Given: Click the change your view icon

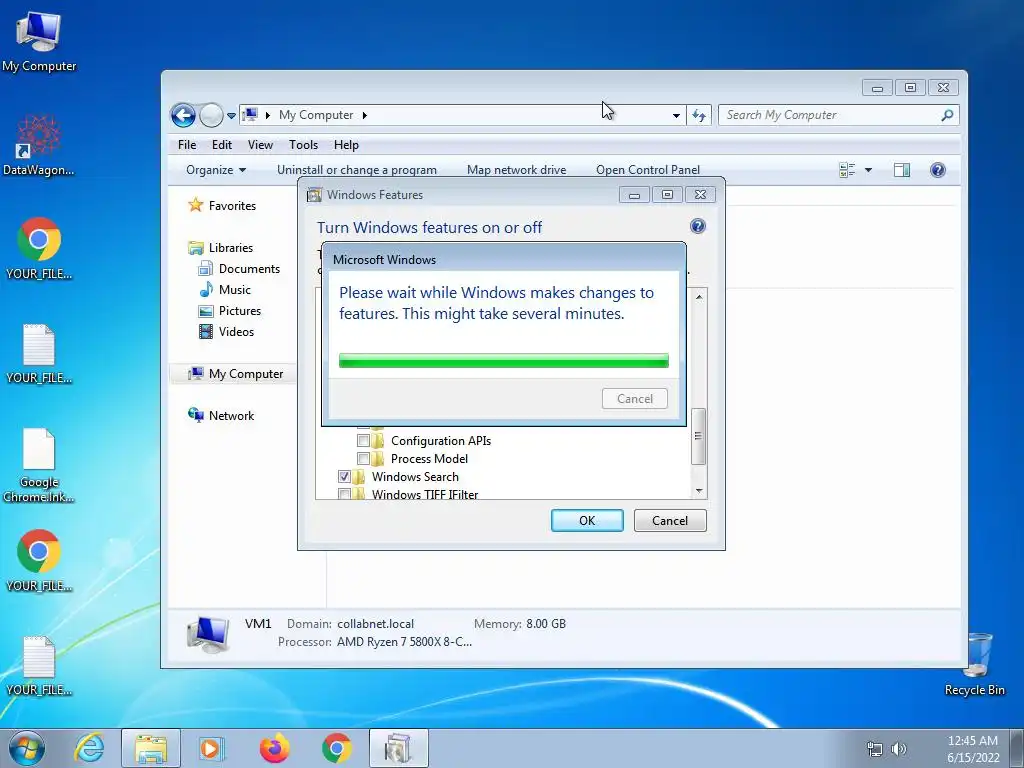Looking at the screenshot, I should coord(847,170).
